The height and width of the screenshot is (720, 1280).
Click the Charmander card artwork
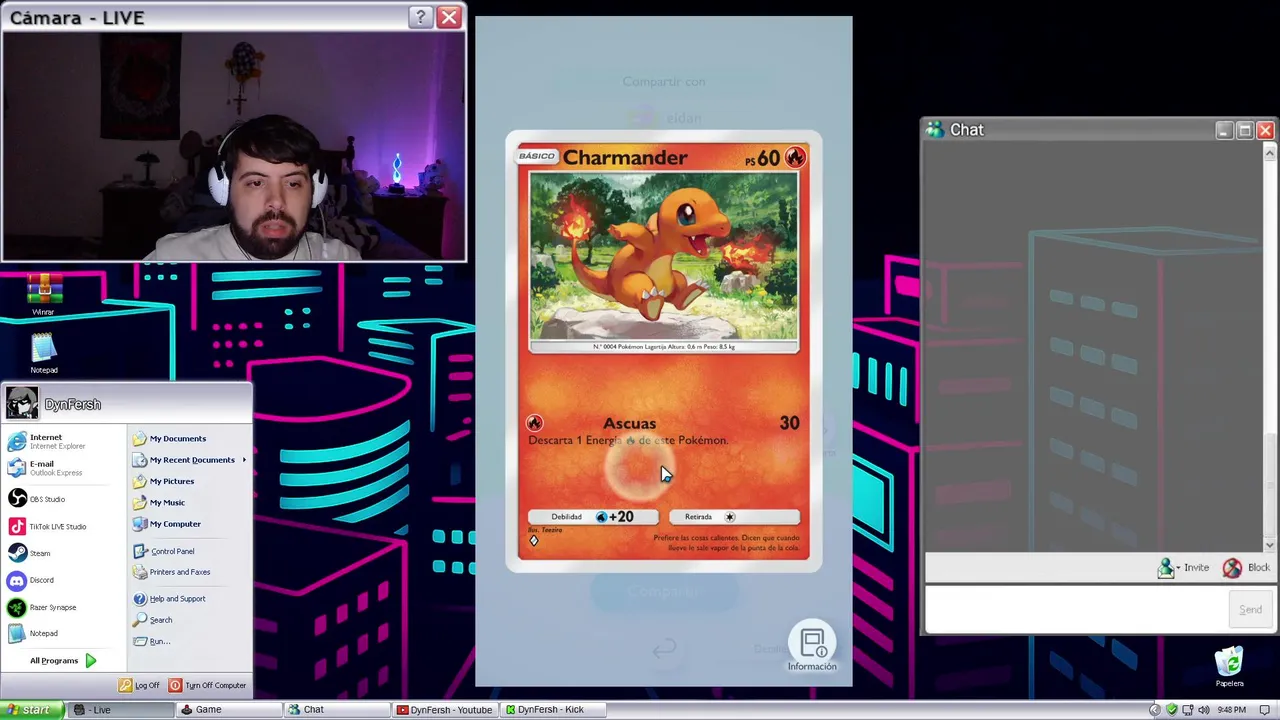664,256
